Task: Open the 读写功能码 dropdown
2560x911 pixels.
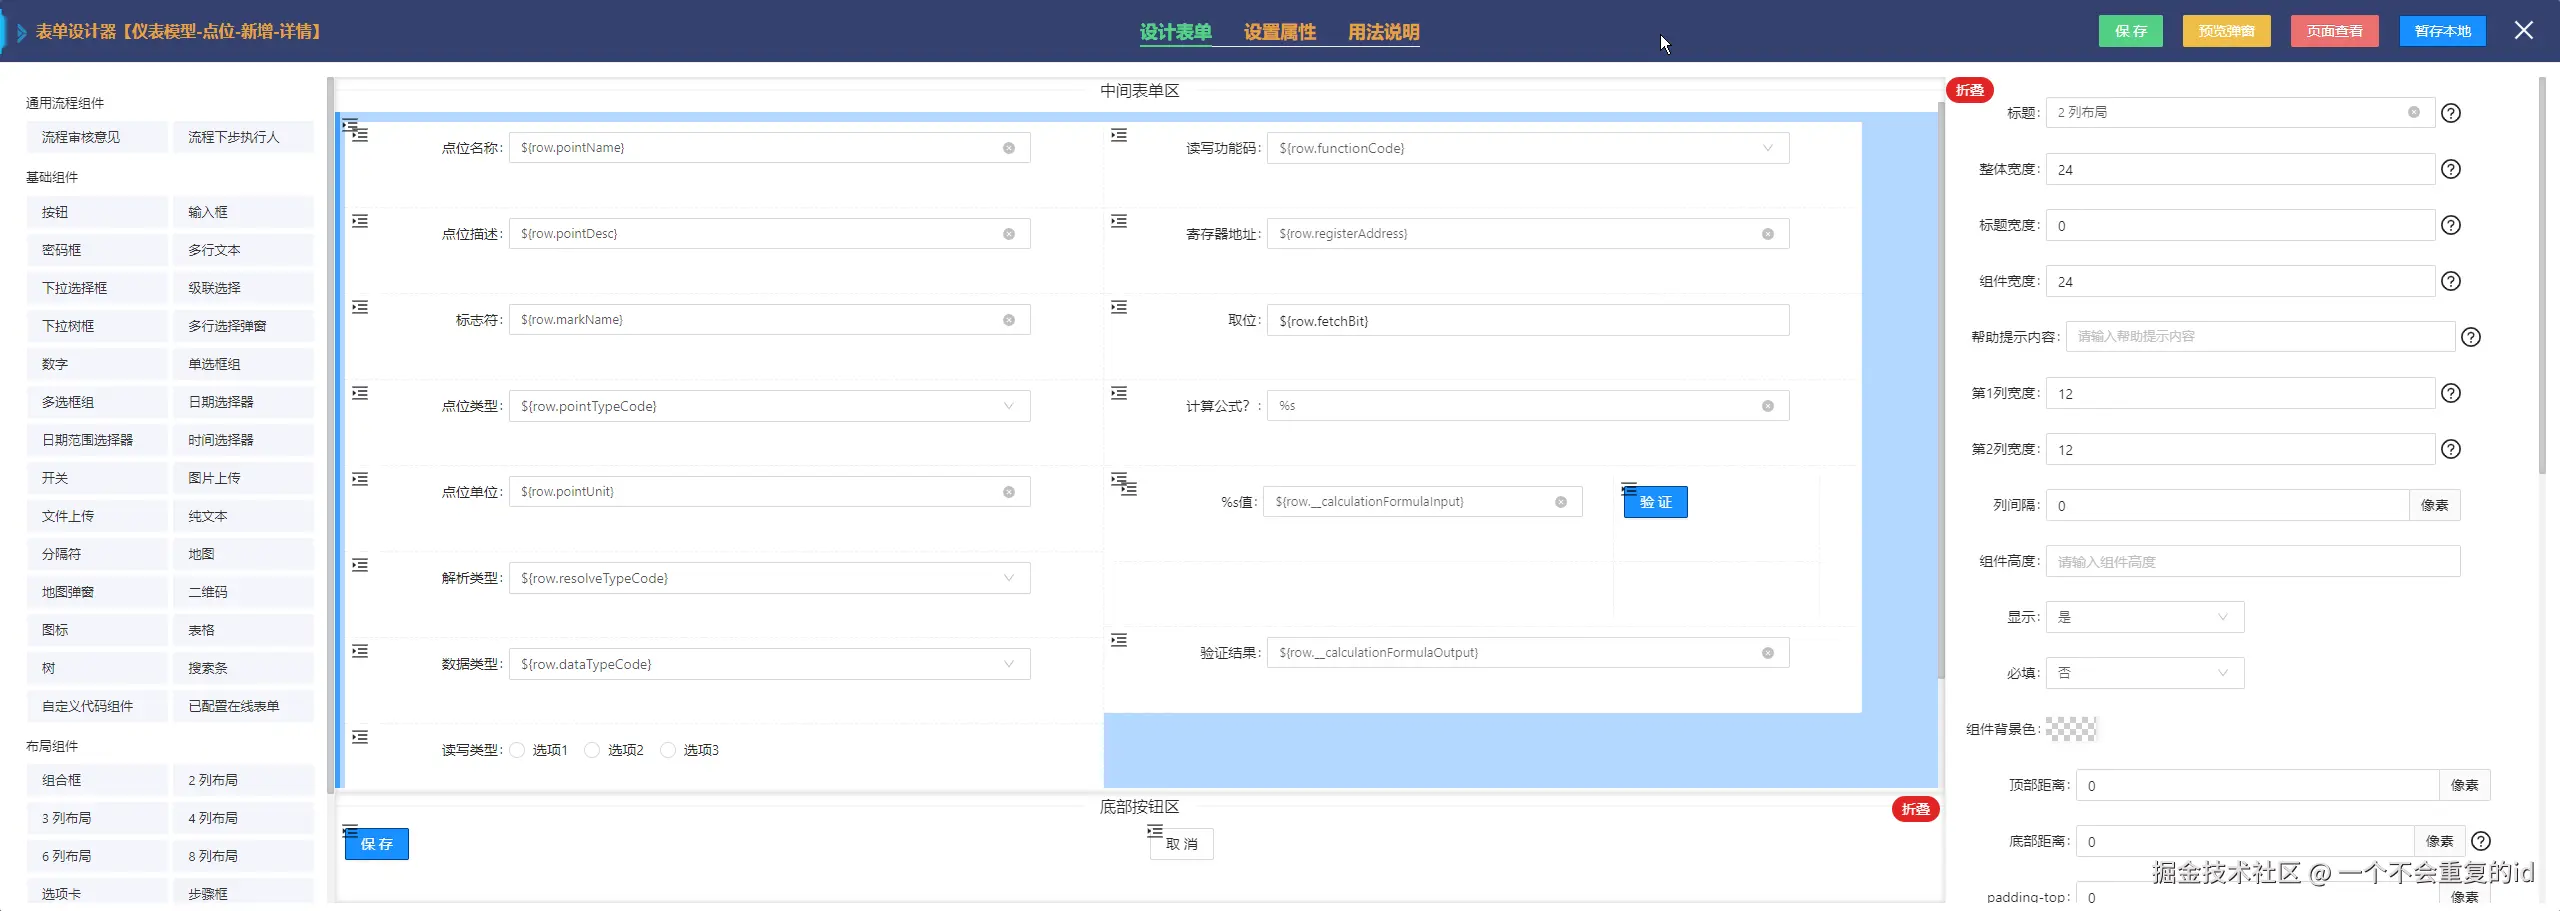Action: tap(1528, 148)
